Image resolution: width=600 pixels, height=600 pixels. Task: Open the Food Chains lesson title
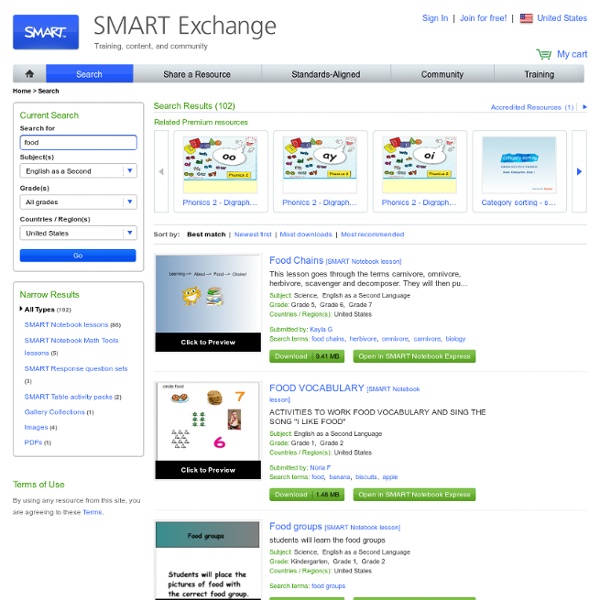coord(296,261)
